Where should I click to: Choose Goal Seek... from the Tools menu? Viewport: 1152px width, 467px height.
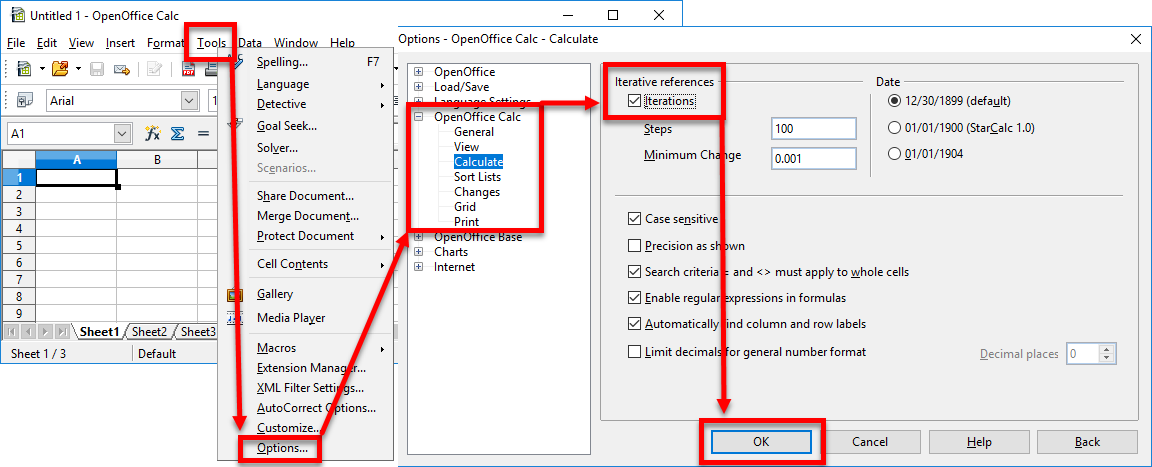(x=287, y=126)
